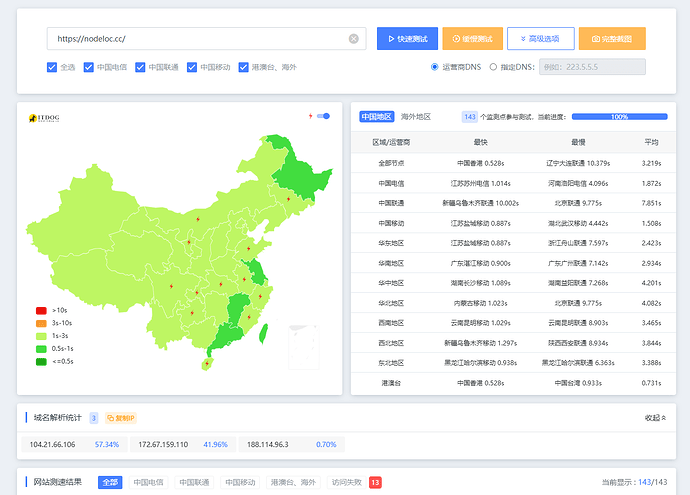The height and width of the screenshot is (495, 690).
Task: Click the orange 缓慢测试 button
Action: pyautogui.click(x=473, y=39)
